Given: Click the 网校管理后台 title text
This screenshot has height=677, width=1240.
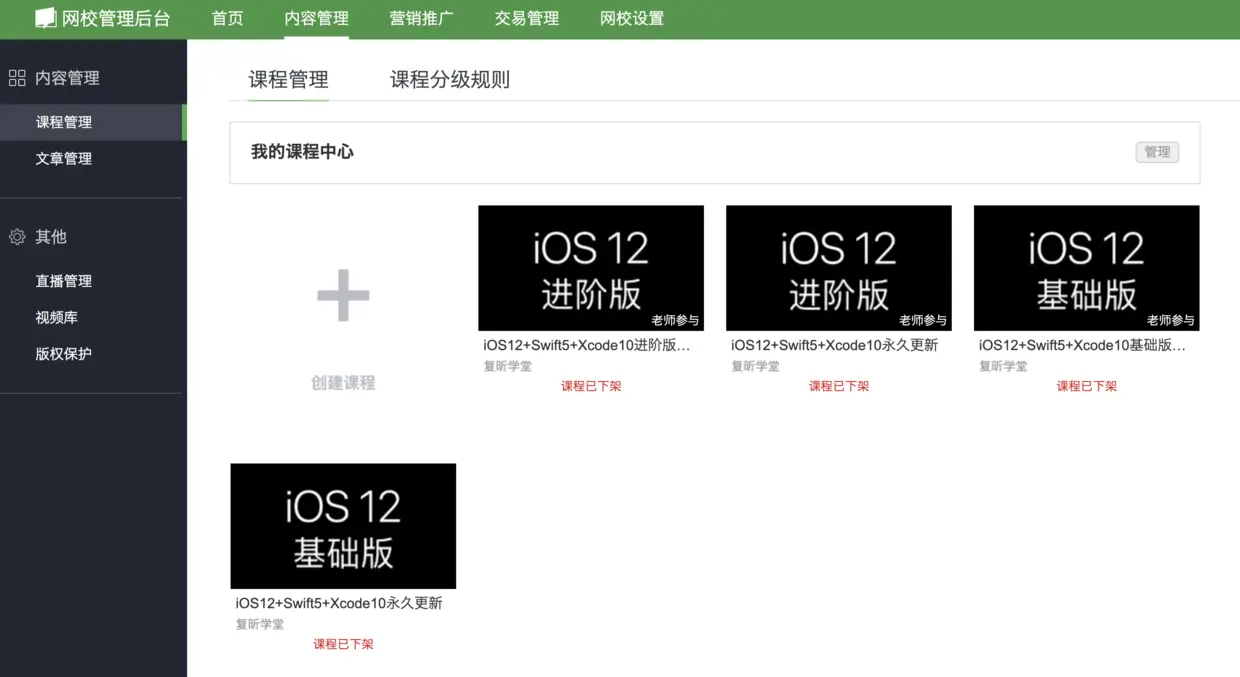Looking at the screenshot, I should tap(116, 18).
